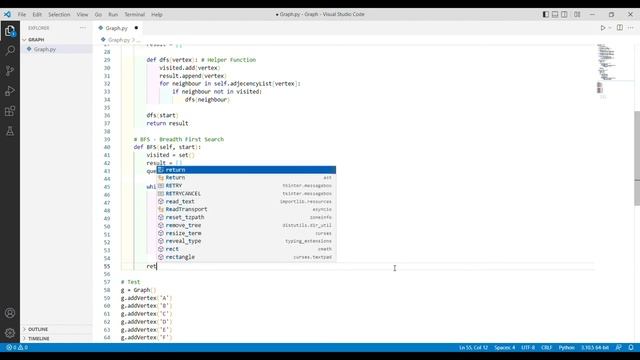Expand the OUTLINE section

38,329
